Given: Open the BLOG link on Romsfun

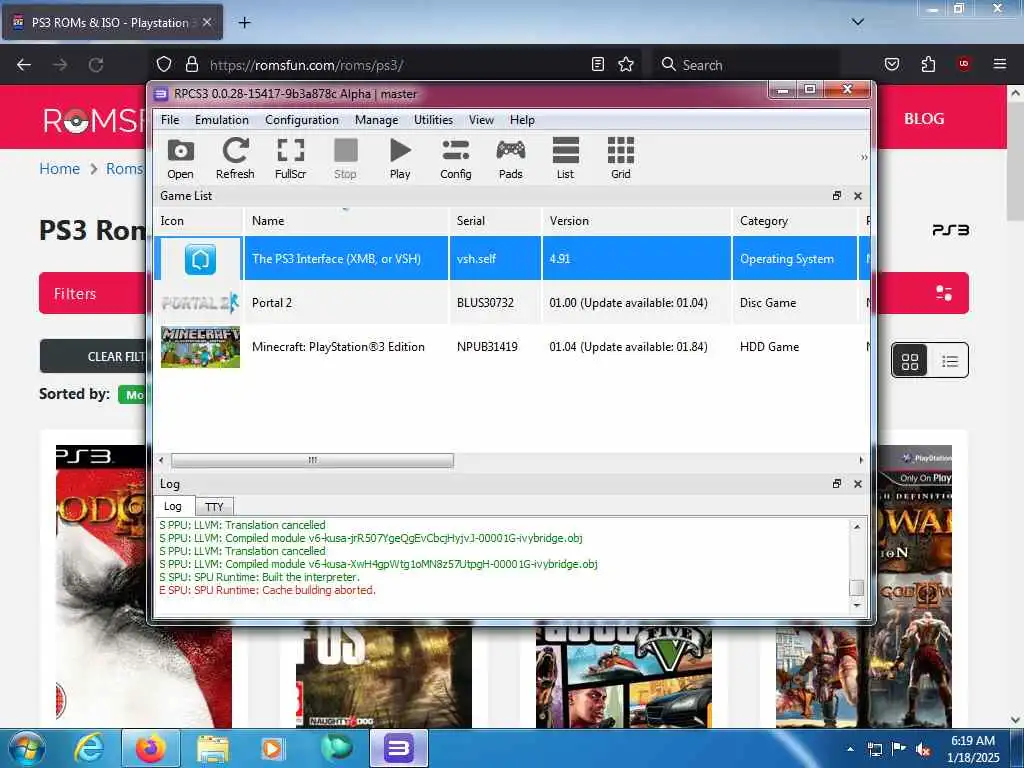Looking at the screenshot, I should point(923,119).
